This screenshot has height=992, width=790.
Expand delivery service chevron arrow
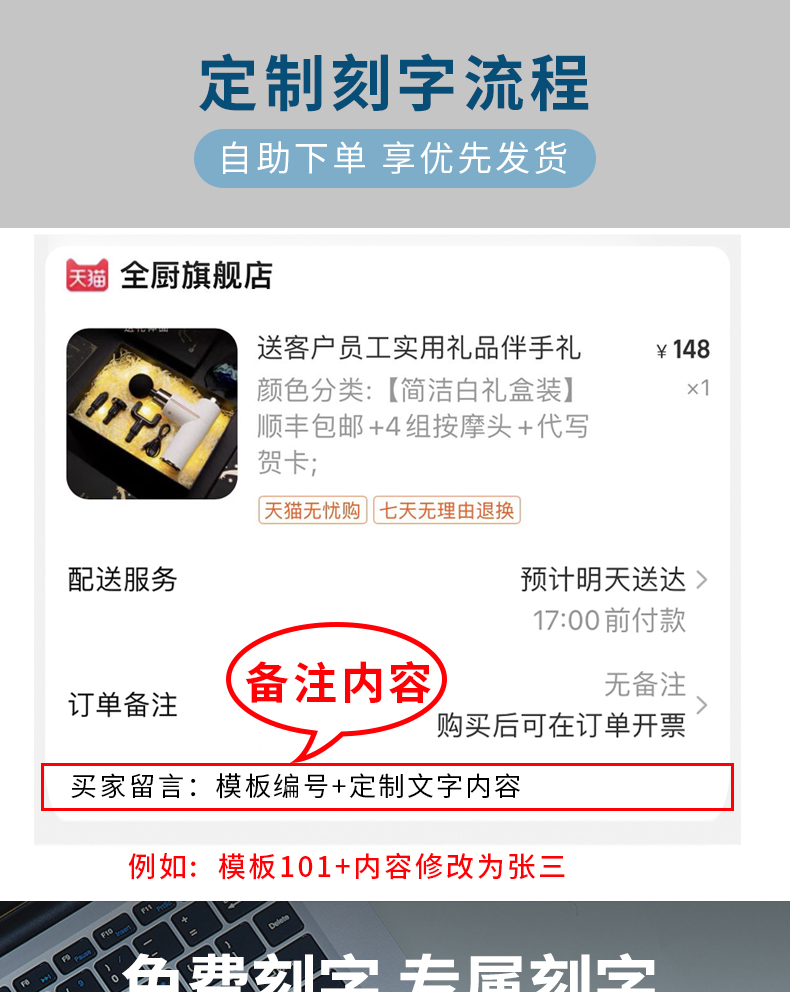(x=701, y=580)
